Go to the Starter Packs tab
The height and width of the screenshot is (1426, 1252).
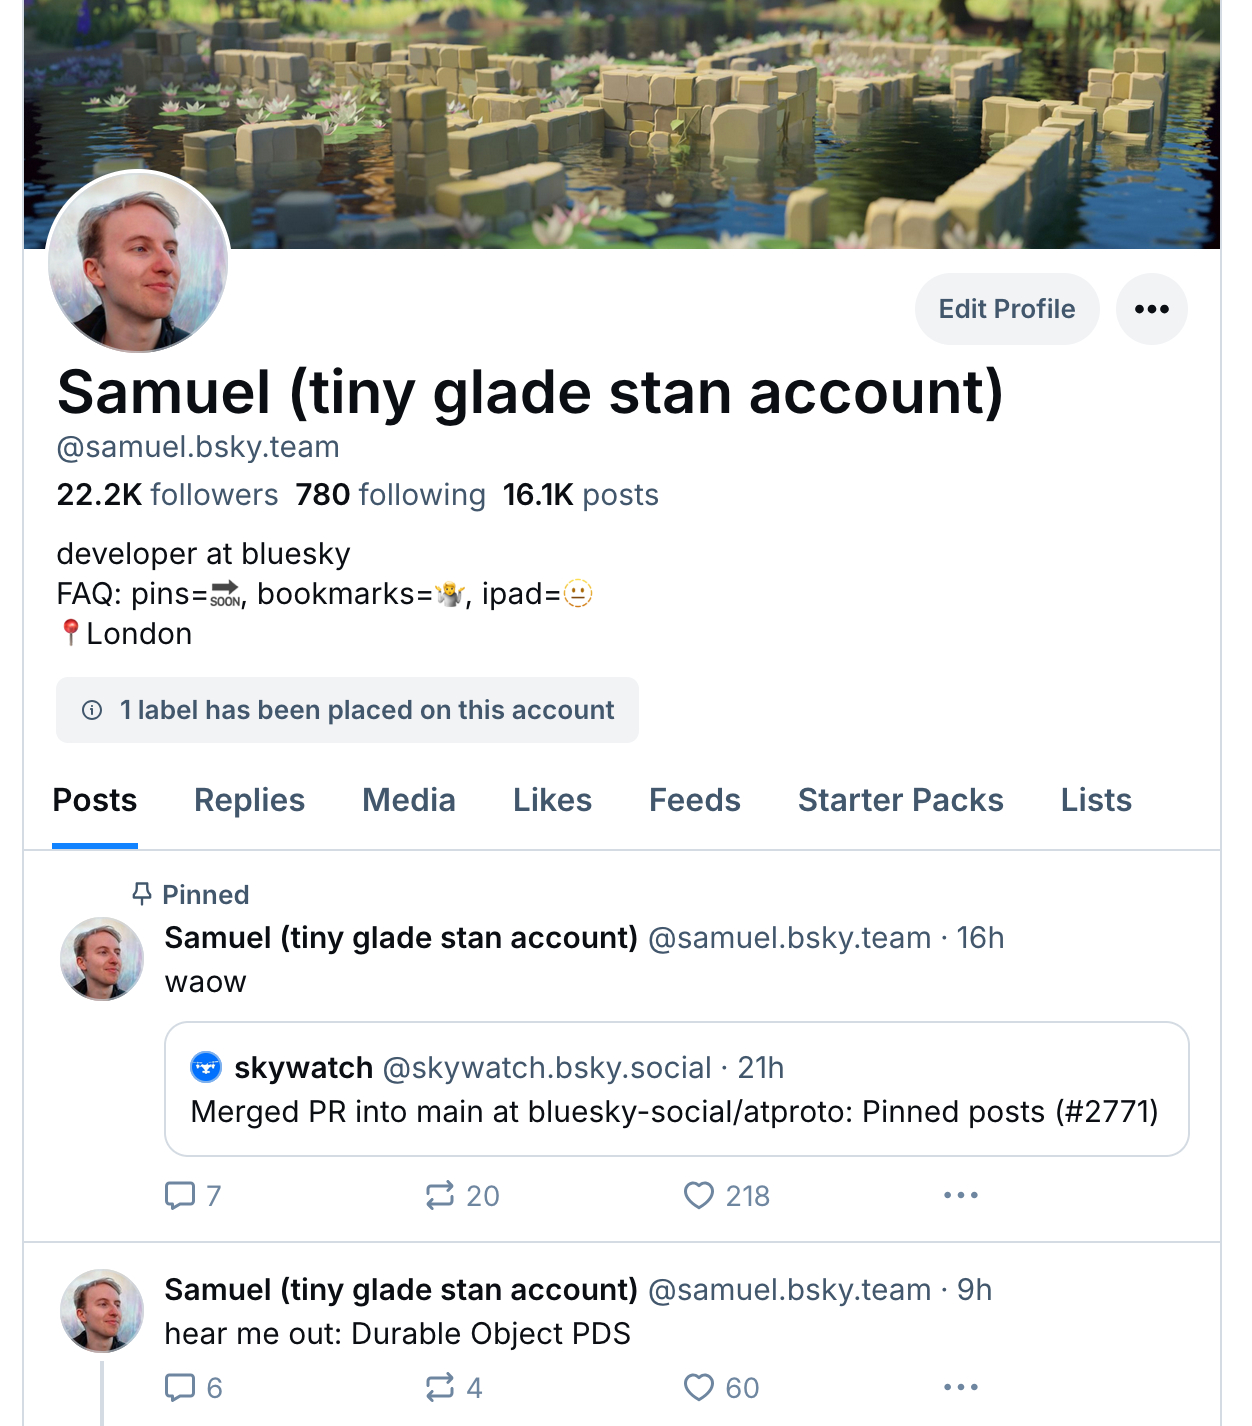tap(900, 800)
